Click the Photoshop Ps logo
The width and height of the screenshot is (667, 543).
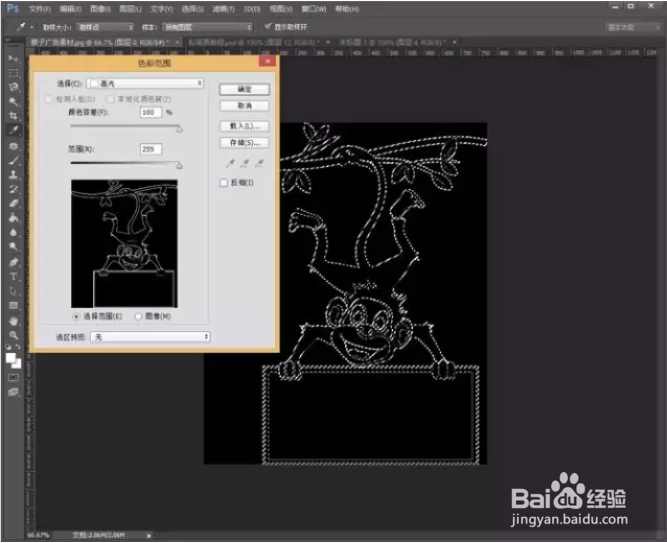tap(13, 8)
